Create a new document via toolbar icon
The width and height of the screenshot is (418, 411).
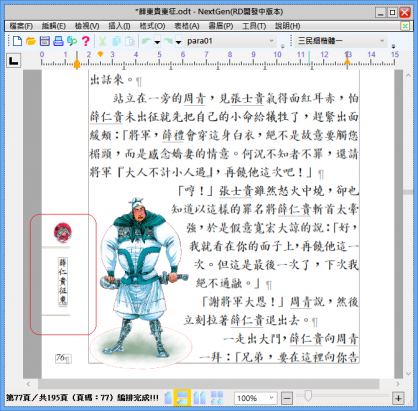[17, 41]
